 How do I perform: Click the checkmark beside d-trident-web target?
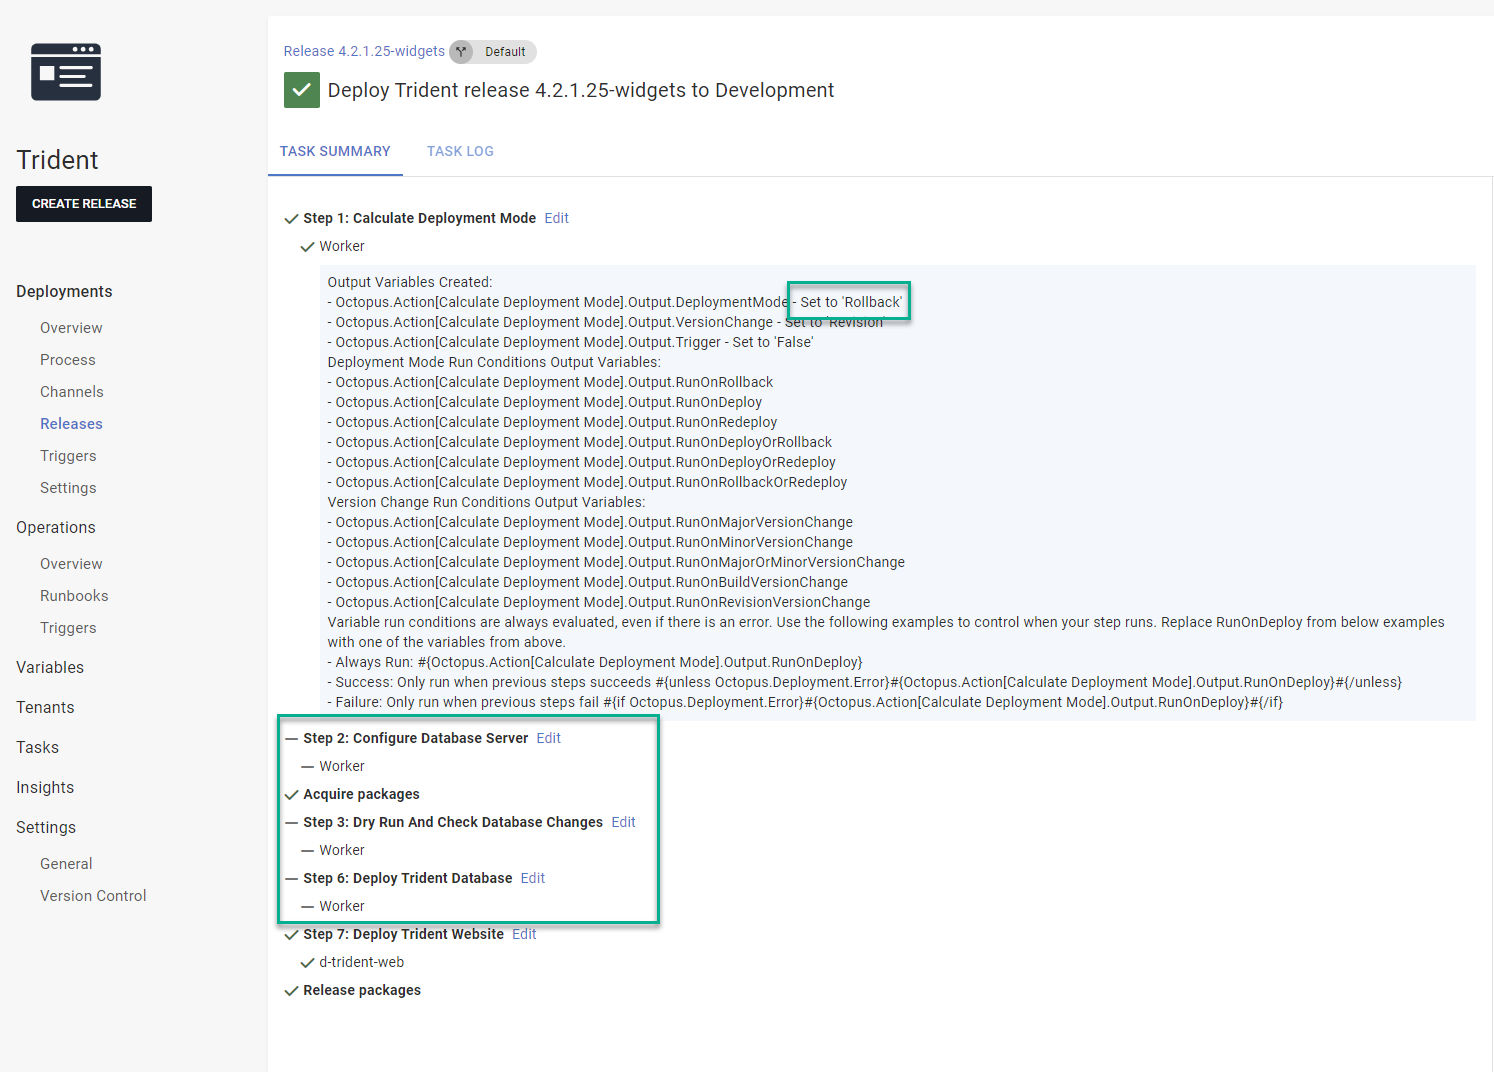coord(307,962)
